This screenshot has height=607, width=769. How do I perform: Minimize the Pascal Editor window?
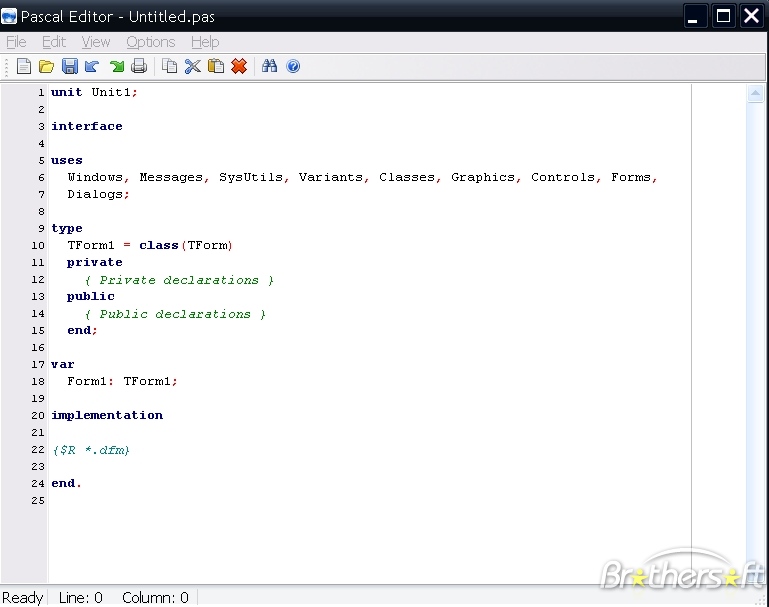pyautogui.click(x=695, y=16)
